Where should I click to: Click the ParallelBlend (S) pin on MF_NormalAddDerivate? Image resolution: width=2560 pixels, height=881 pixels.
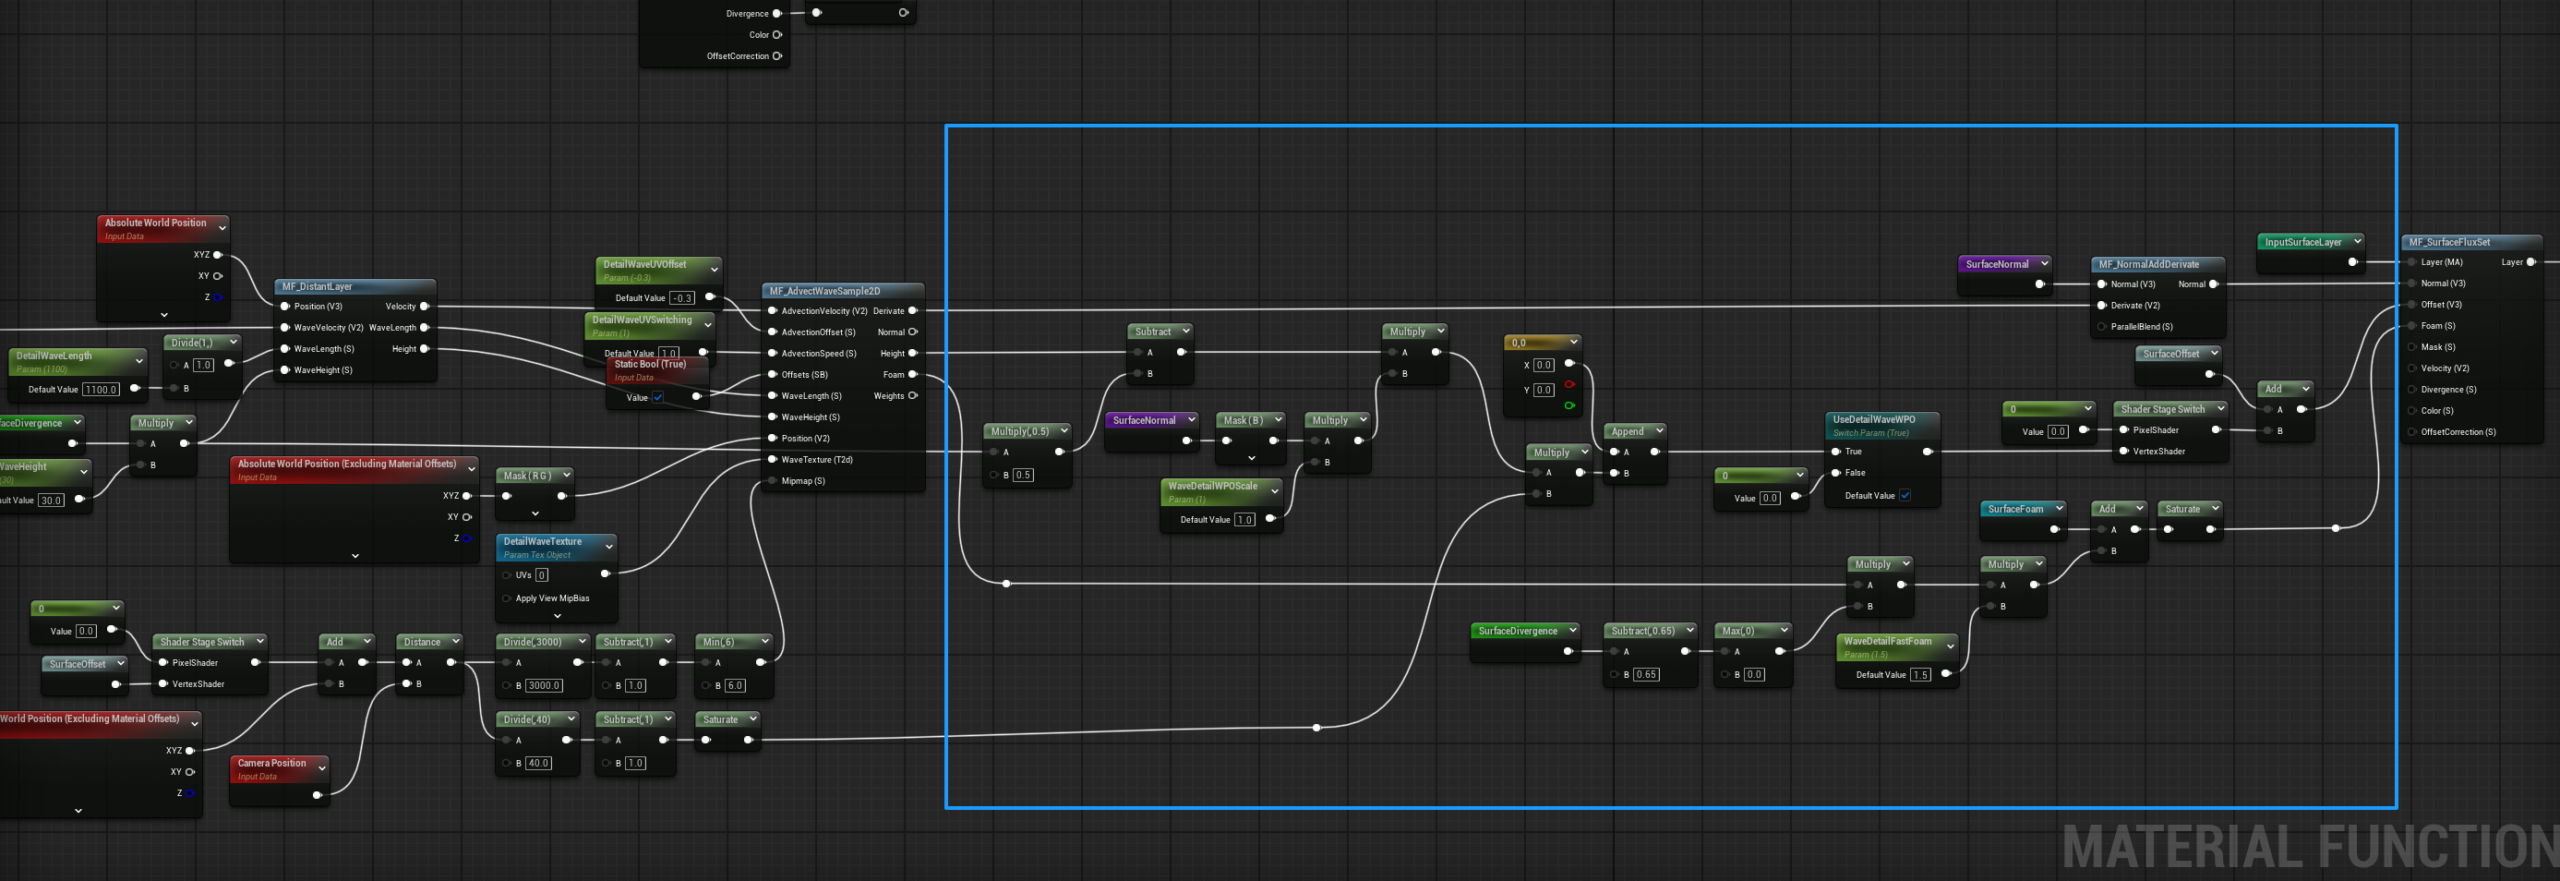pos(2102,327)
